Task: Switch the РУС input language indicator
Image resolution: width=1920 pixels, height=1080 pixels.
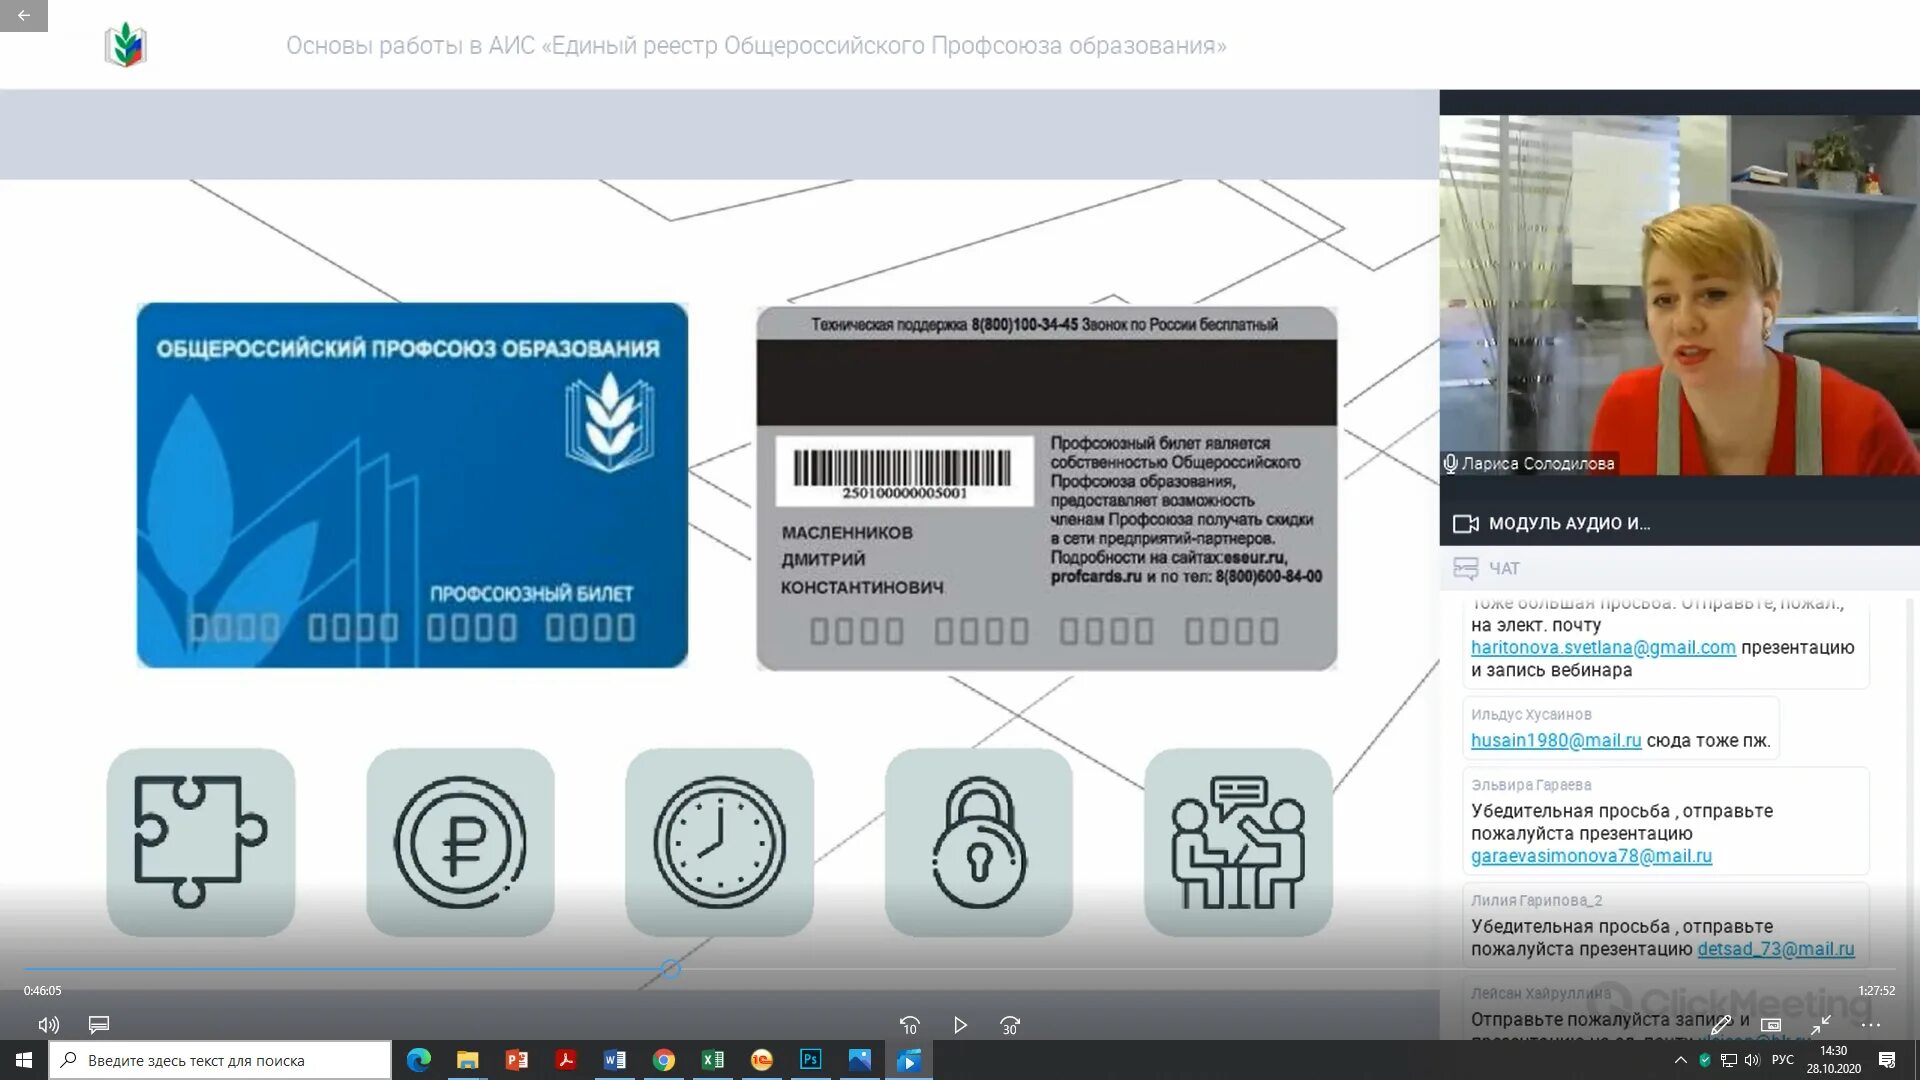Action: tap(1782, 1060)
